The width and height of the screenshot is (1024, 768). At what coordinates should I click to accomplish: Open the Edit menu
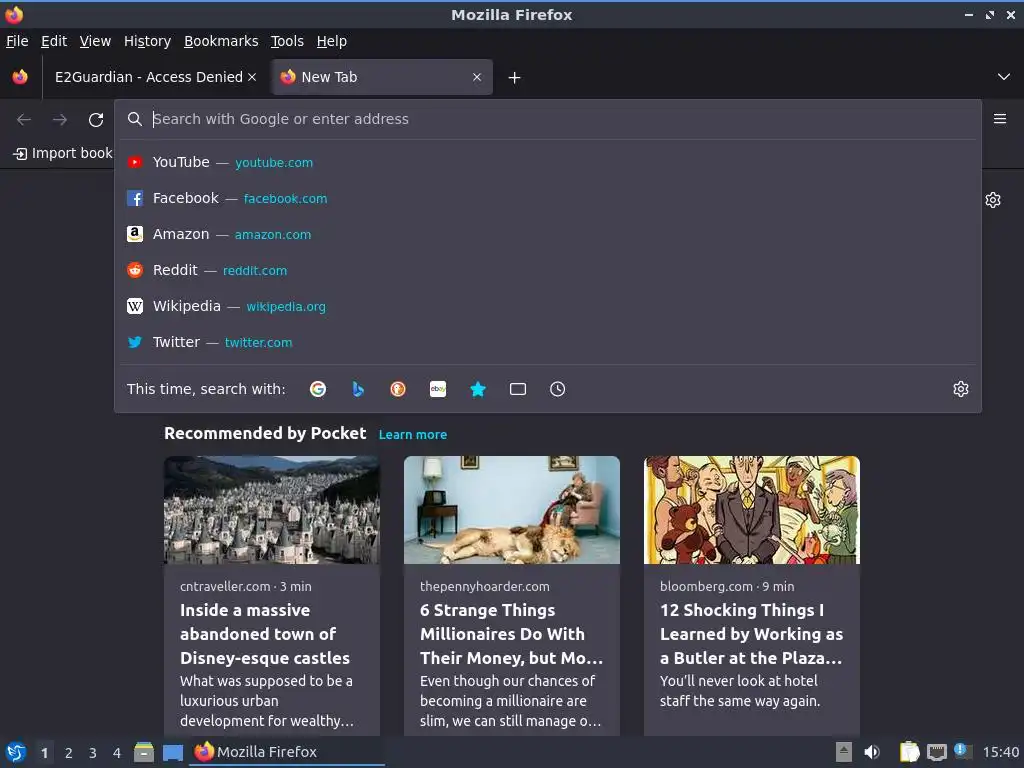point(54,41)
